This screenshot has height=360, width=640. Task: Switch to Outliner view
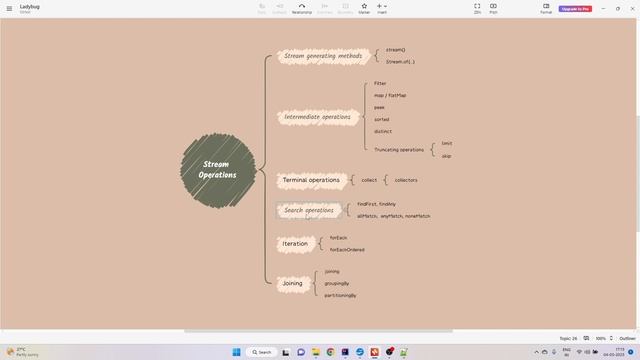pyautogui.click(x=627, y=338)
